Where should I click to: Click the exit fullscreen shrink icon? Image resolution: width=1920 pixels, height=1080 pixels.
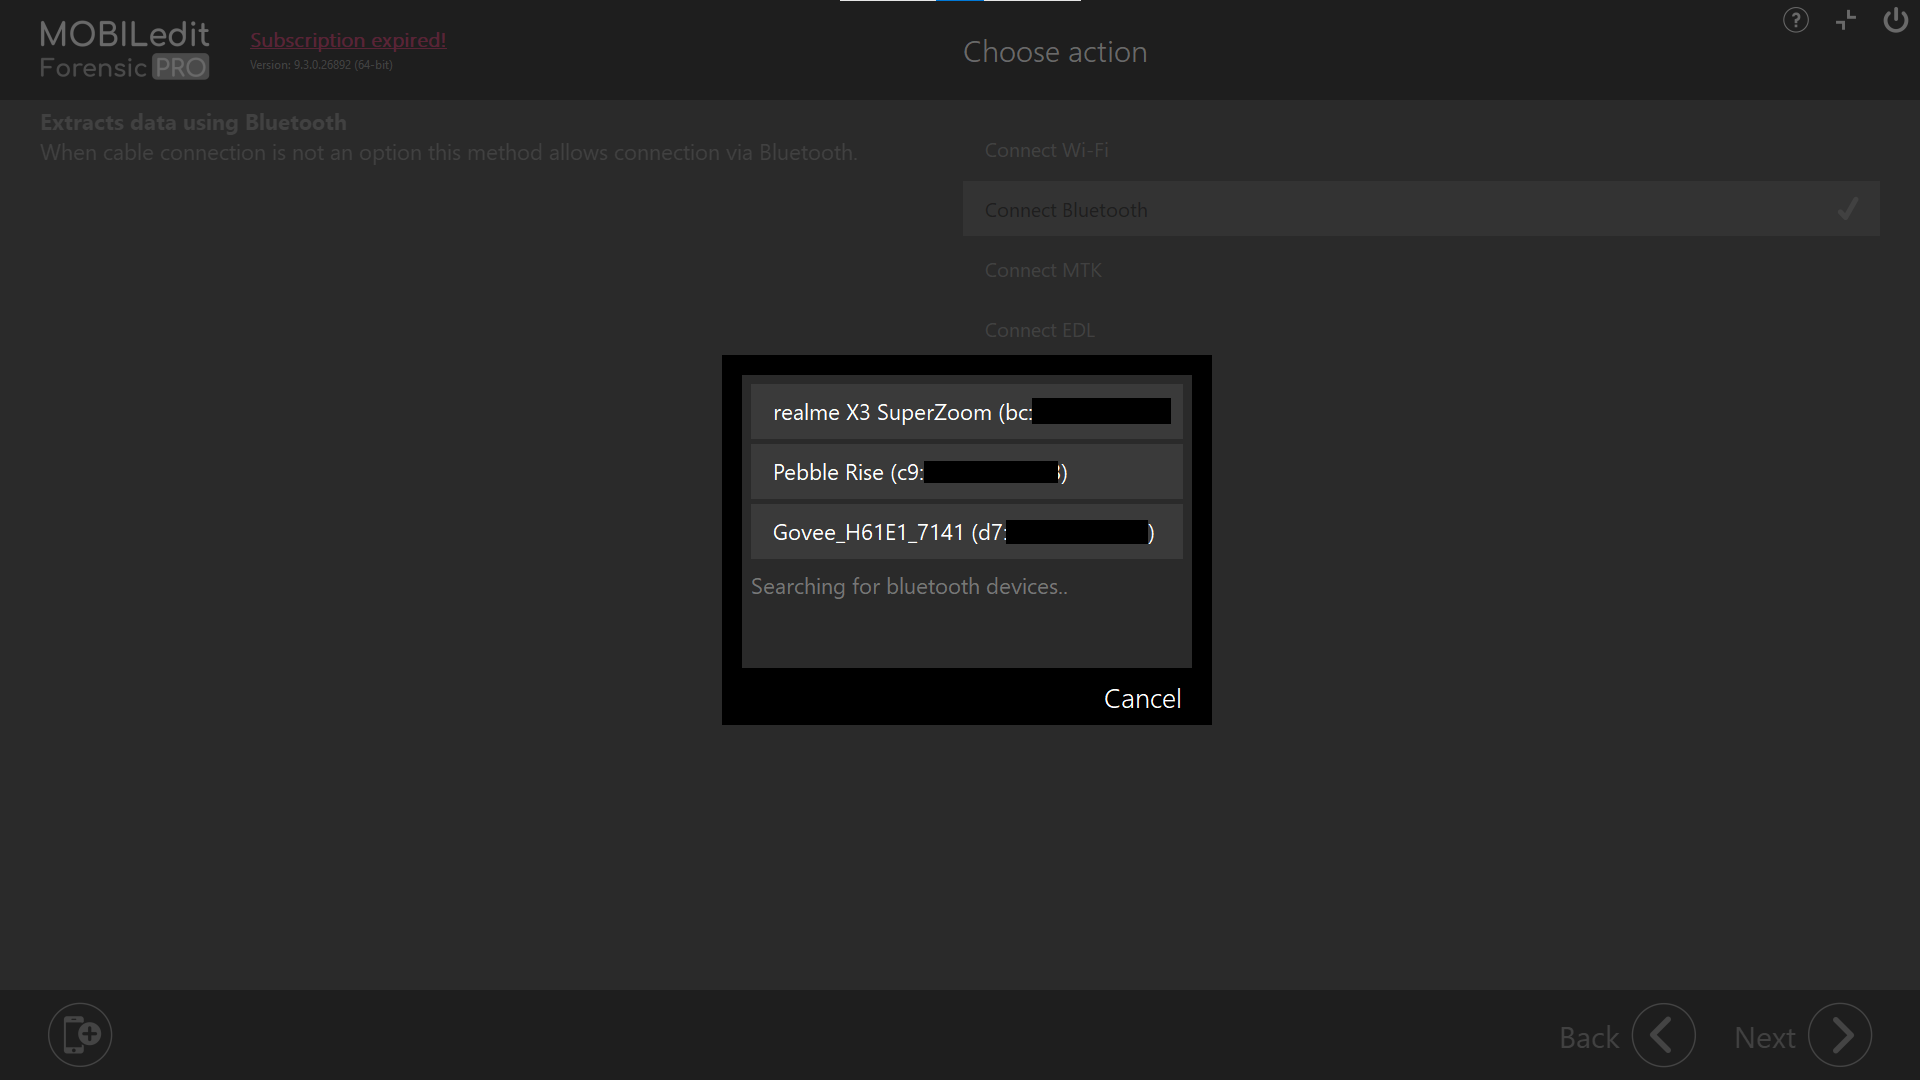(x=1846, y=20)
